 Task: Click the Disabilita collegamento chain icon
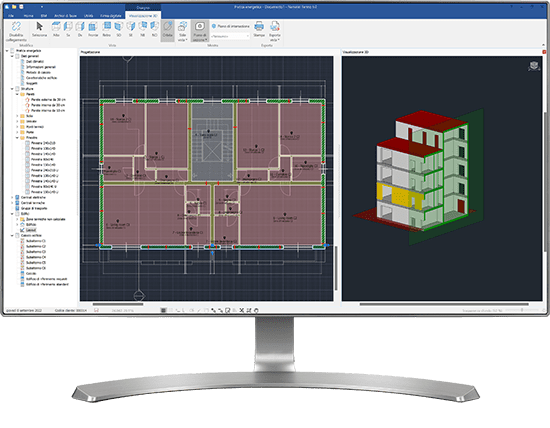click(x=16, y=27)
